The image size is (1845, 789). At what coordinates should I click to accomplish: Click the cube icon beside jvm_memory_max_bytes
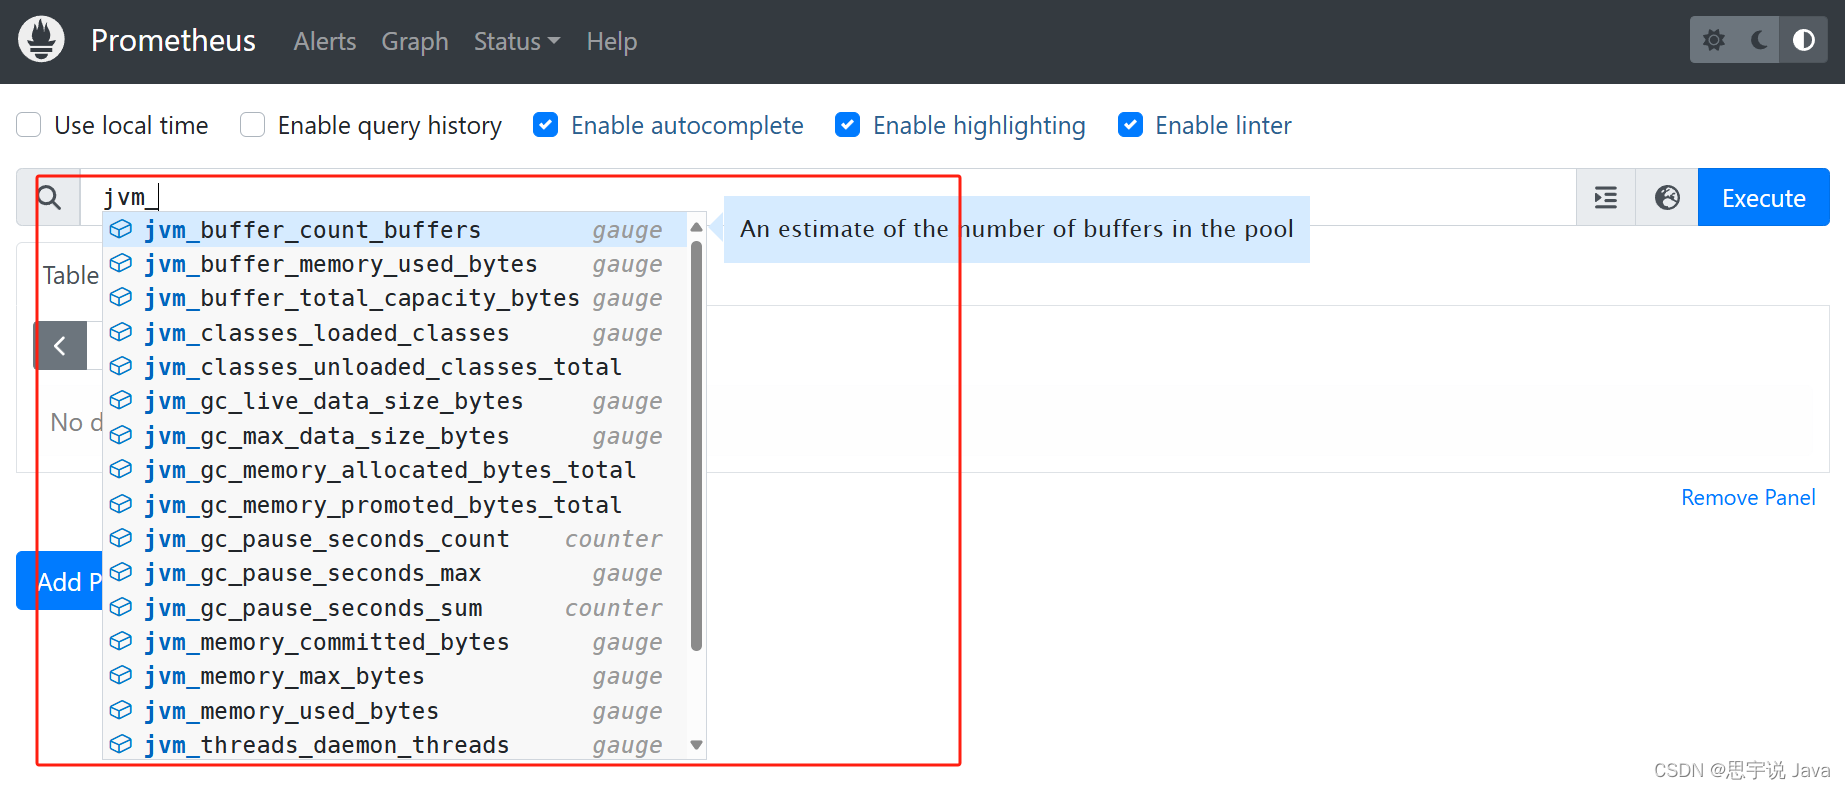[121, 675]
